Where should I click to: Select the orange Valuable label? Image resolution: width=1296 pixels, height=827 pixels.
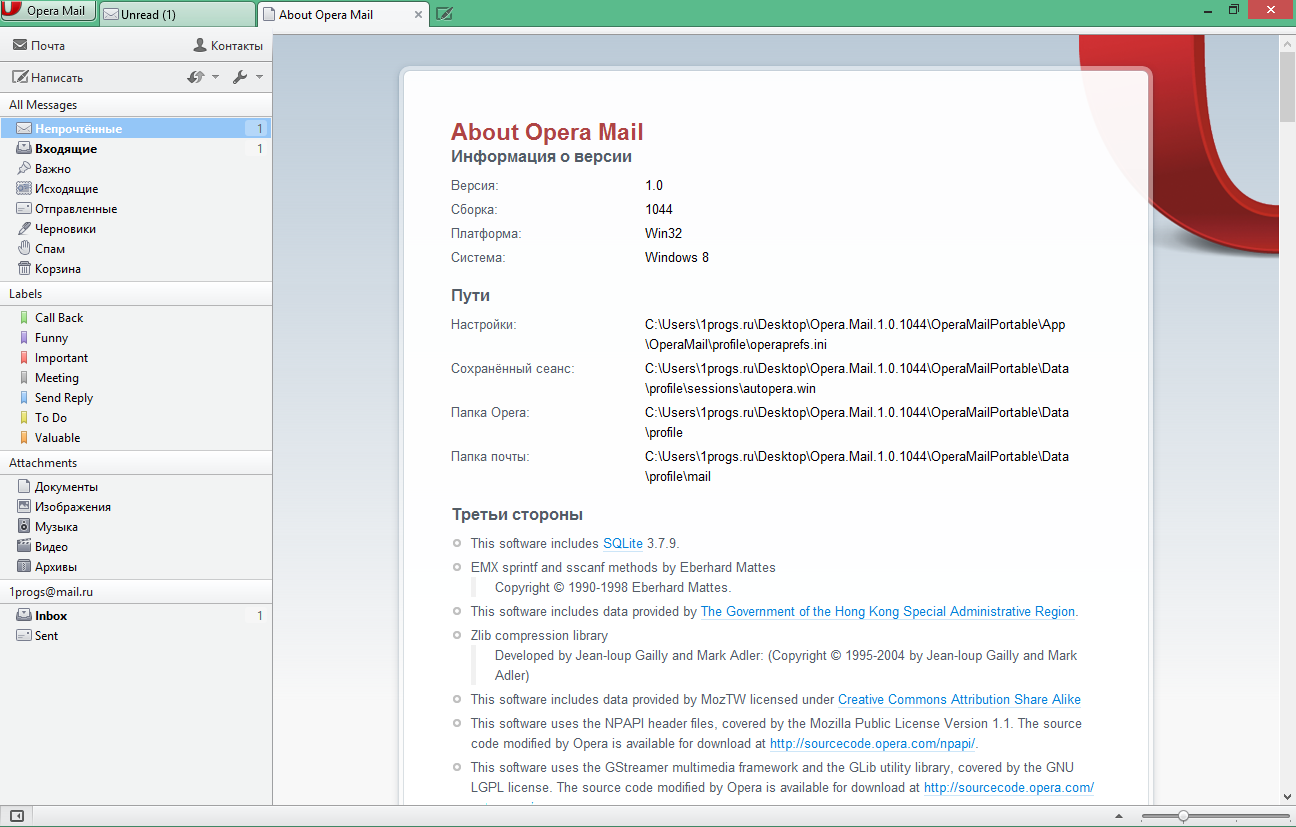tap(136, 438)
